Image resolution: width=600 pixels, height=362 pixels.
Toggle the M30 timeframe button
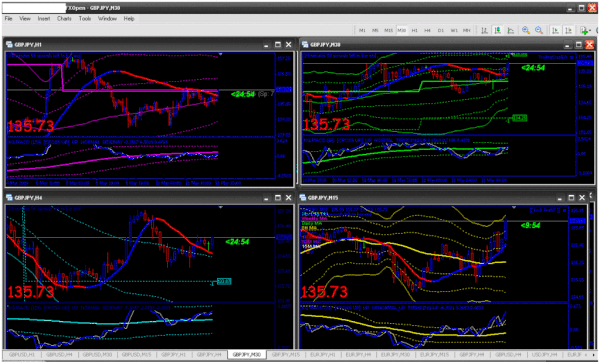pos(401,30)
